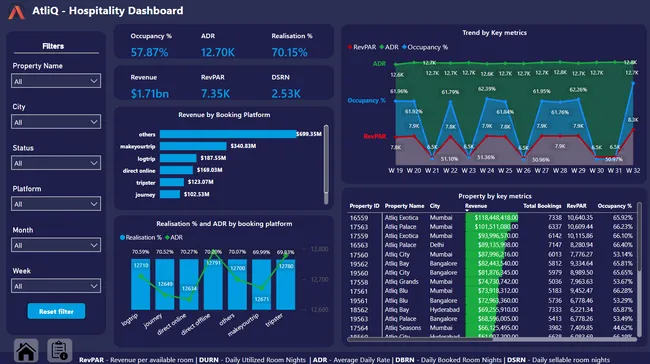Open the Status filter dropdown
Screen dimensions: 650x364
(56, 163)
